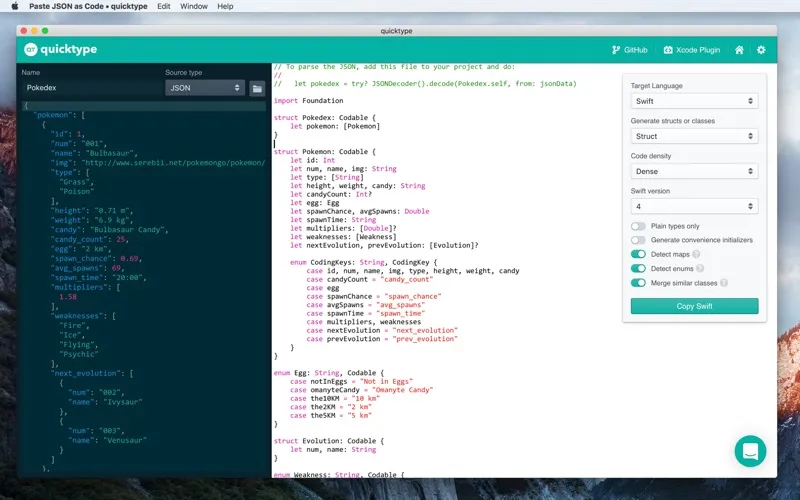Click the quicktype logo in header
Screen dimensions: 800x500
(x=60, y=49)
